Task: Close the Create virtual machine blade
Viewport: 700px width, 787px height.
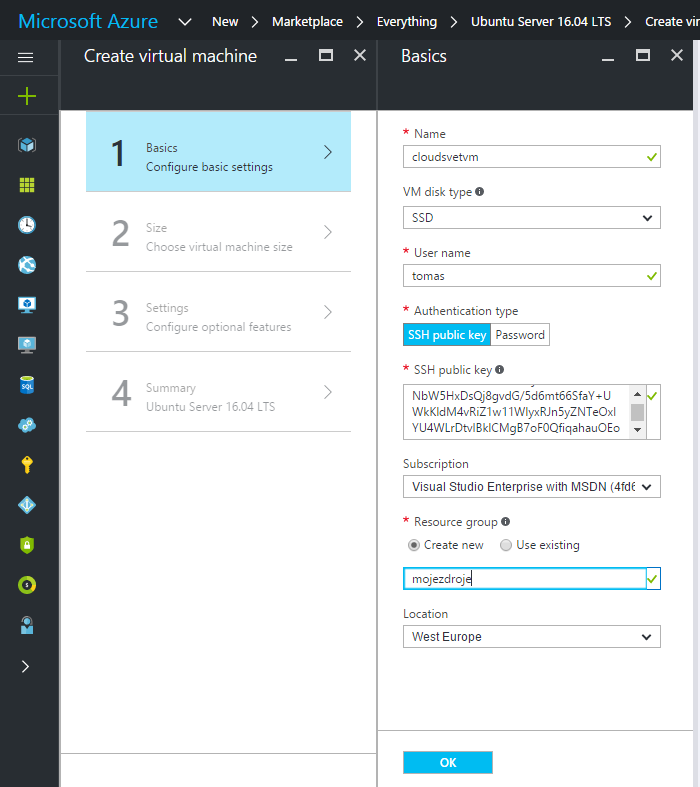Action: click(x=360, y=55)
